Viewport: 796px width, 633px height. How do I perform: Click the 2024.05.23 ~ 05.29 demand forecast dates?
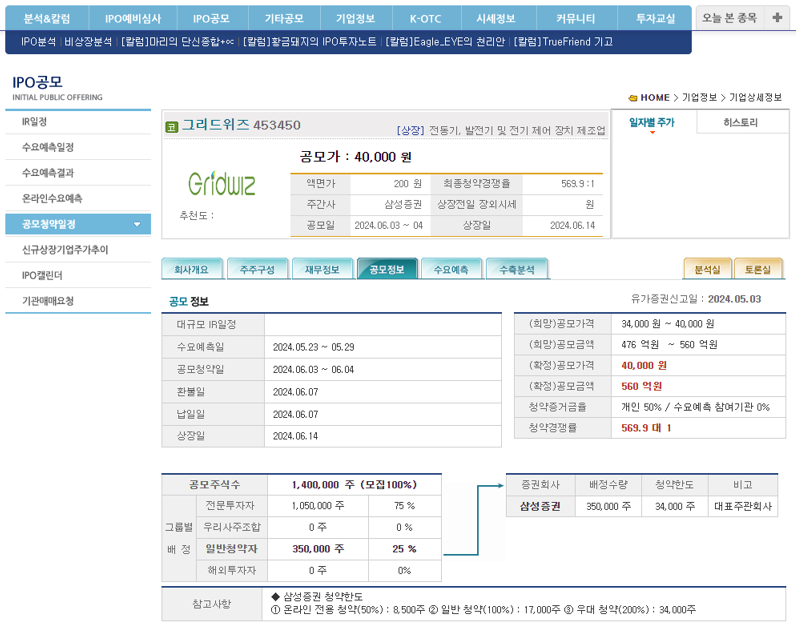(314, 347)
